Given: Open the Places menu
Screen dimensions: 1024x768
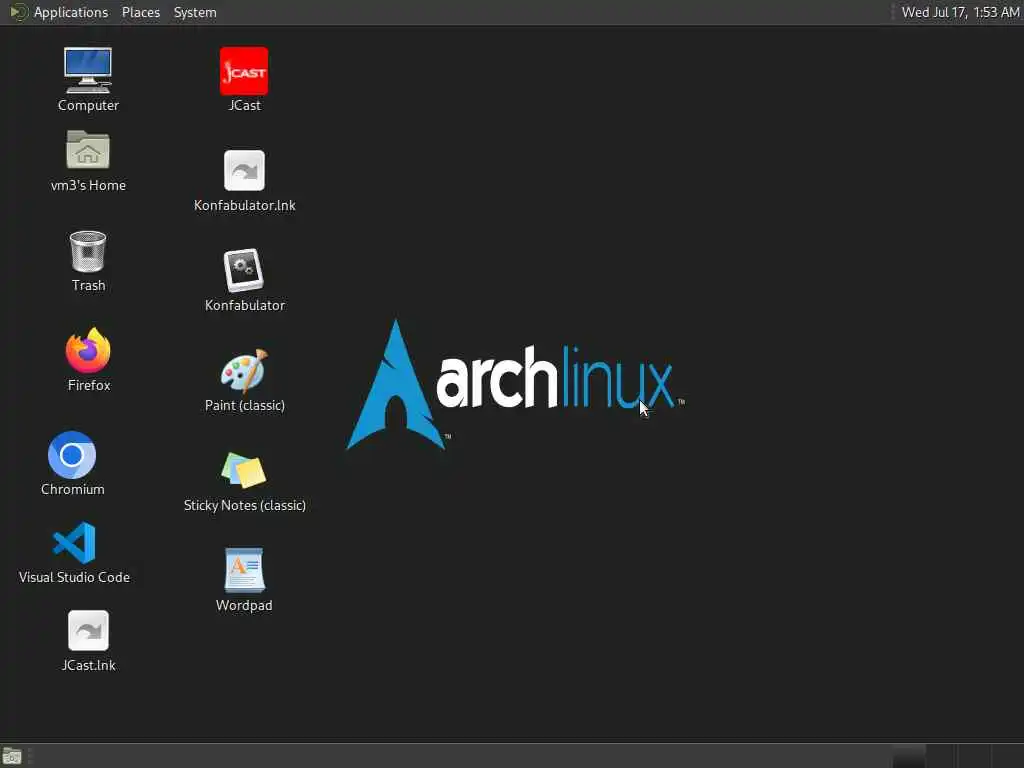Looking at the screenshot, I should (140, 12).
